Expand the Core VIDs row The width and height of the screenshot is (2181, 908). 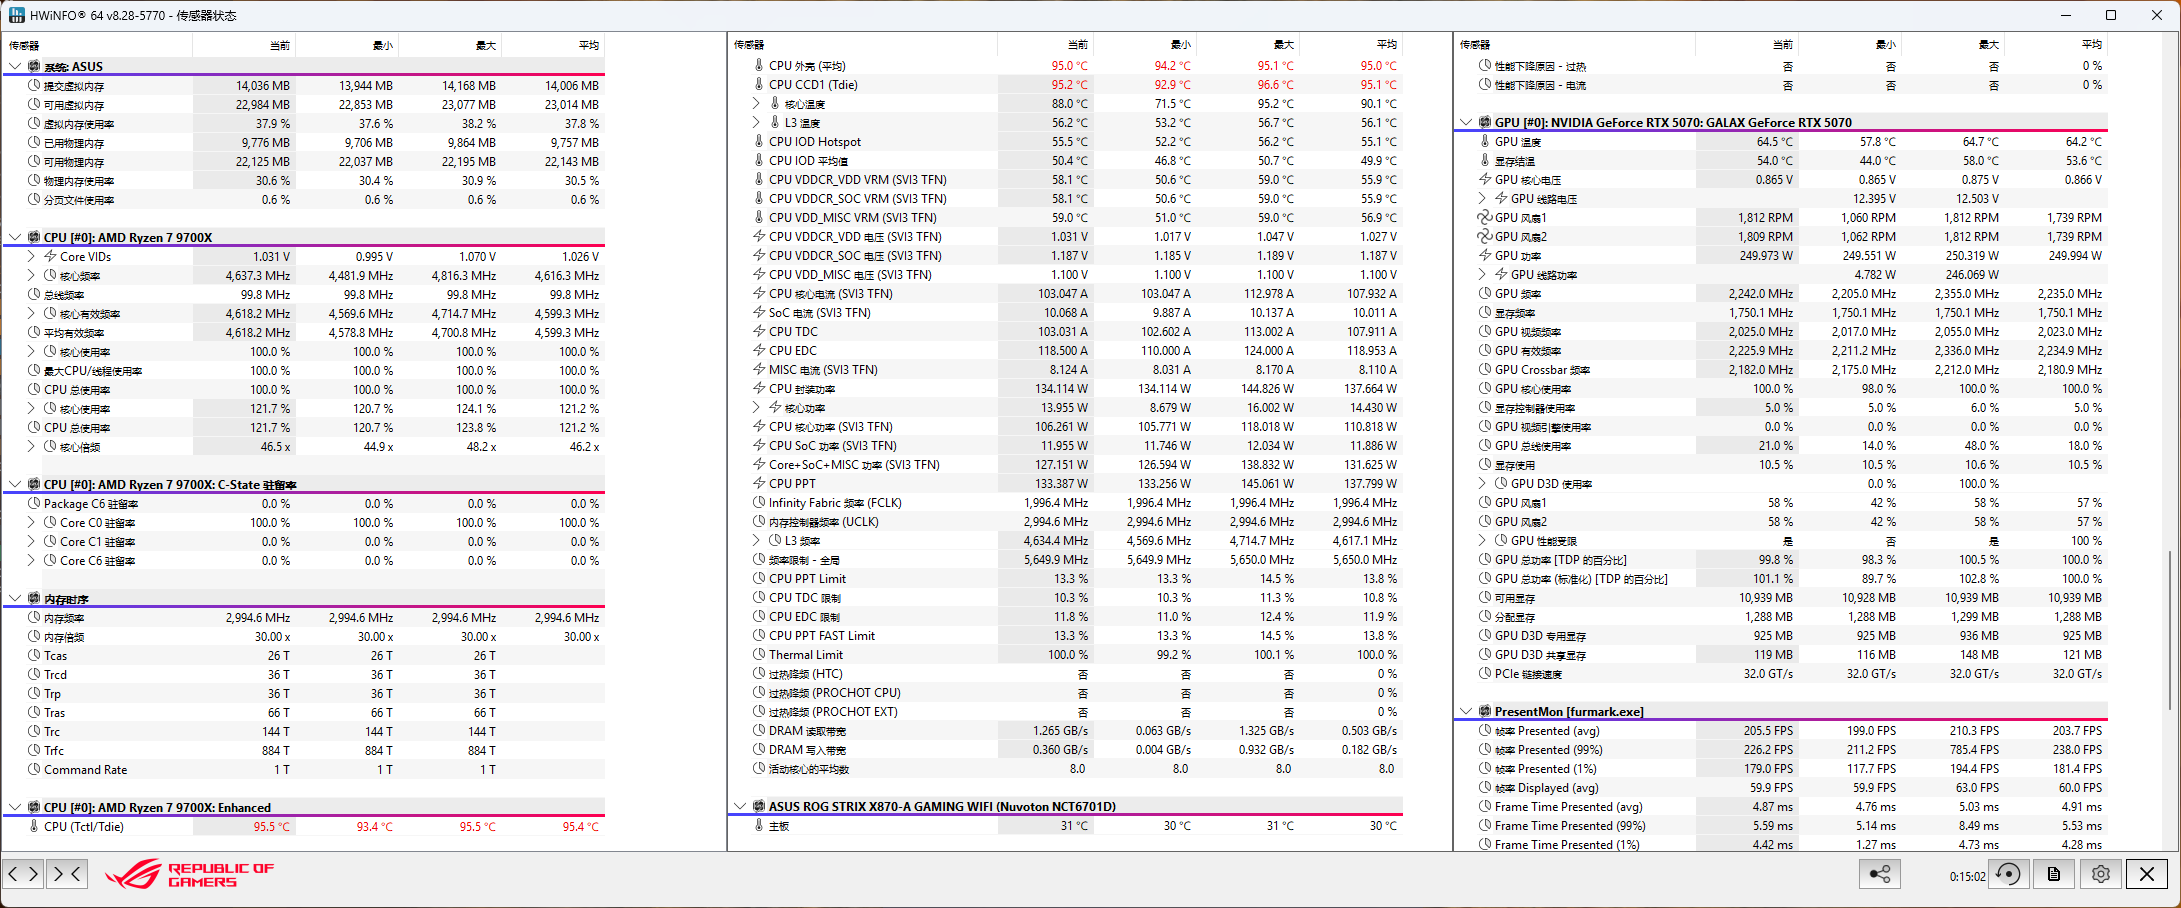pos(31,257)
